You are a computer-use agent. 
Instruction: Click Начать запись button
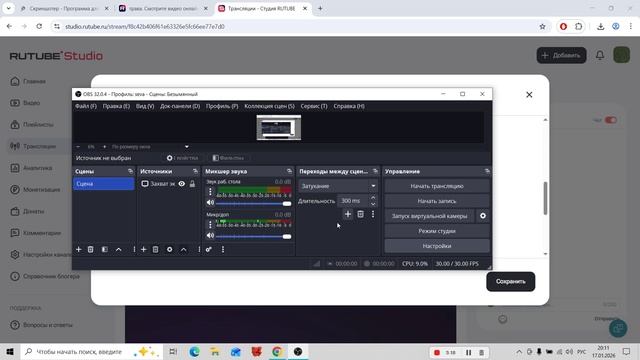[437, 201]
